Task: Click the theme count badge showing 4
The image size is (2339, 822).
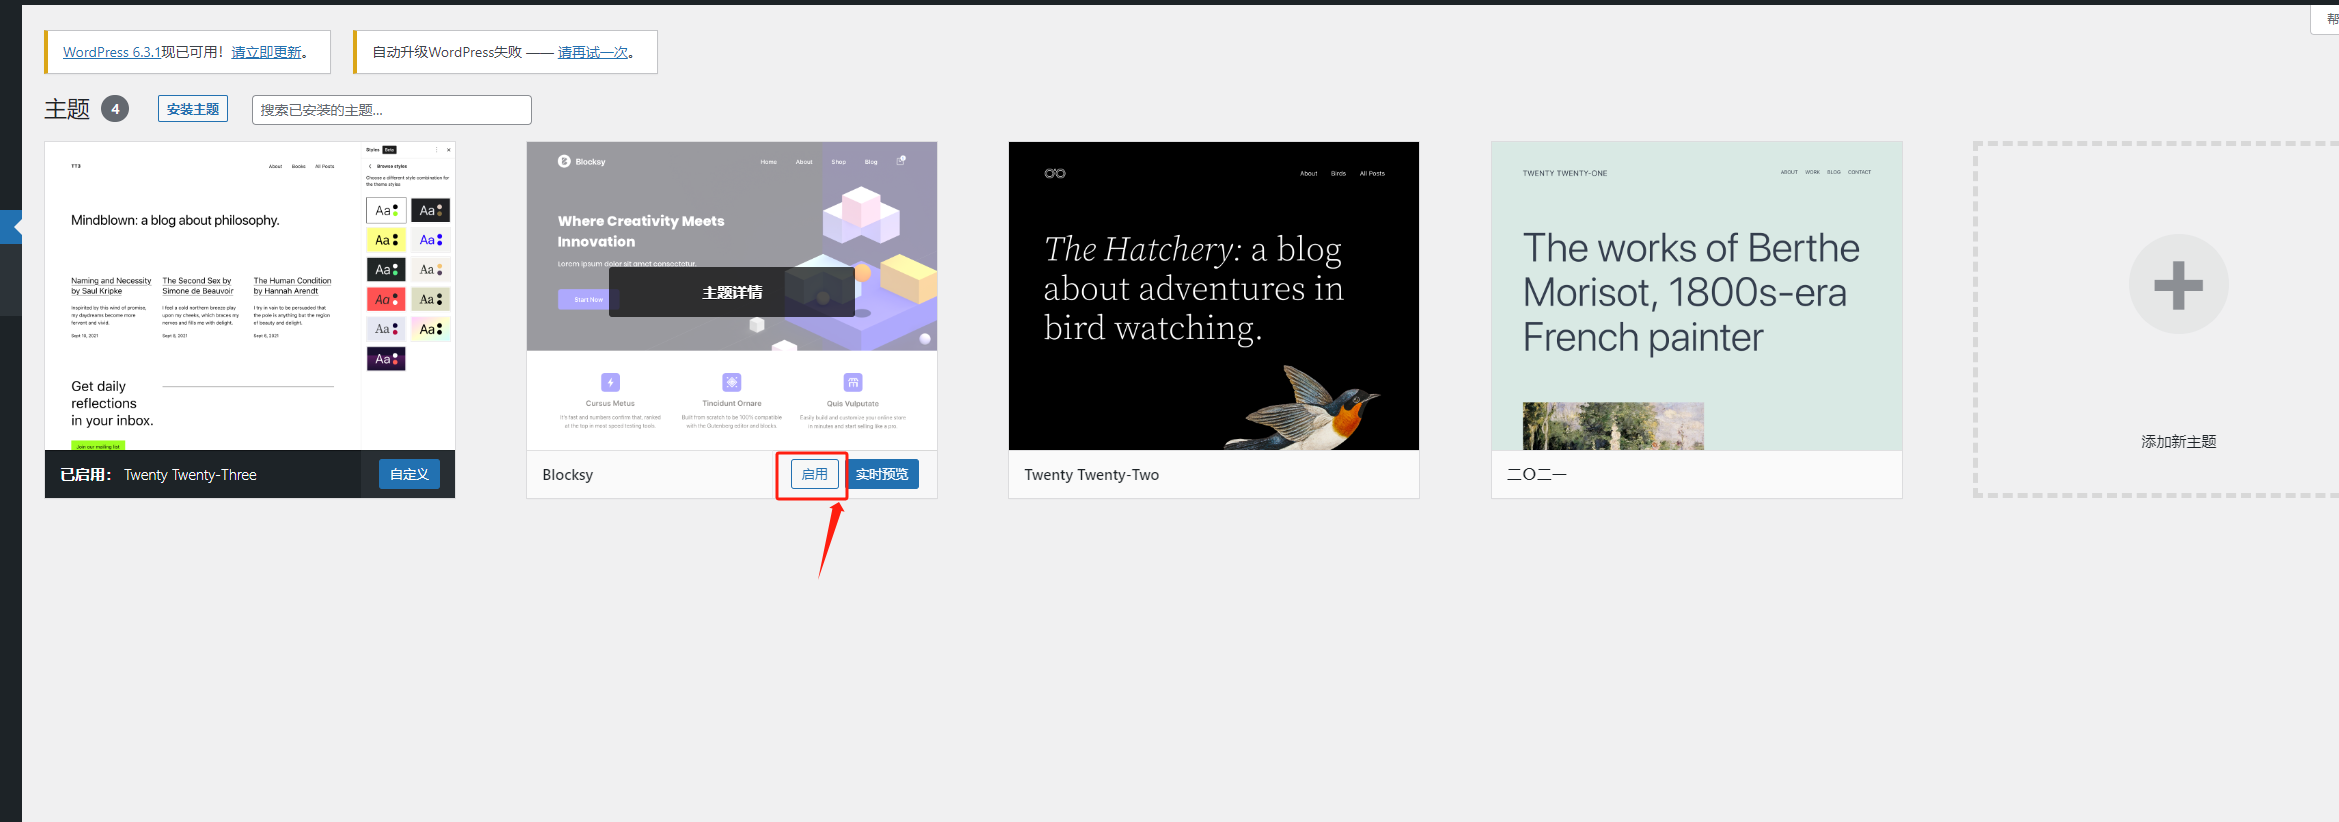Action: click(115, 109)
